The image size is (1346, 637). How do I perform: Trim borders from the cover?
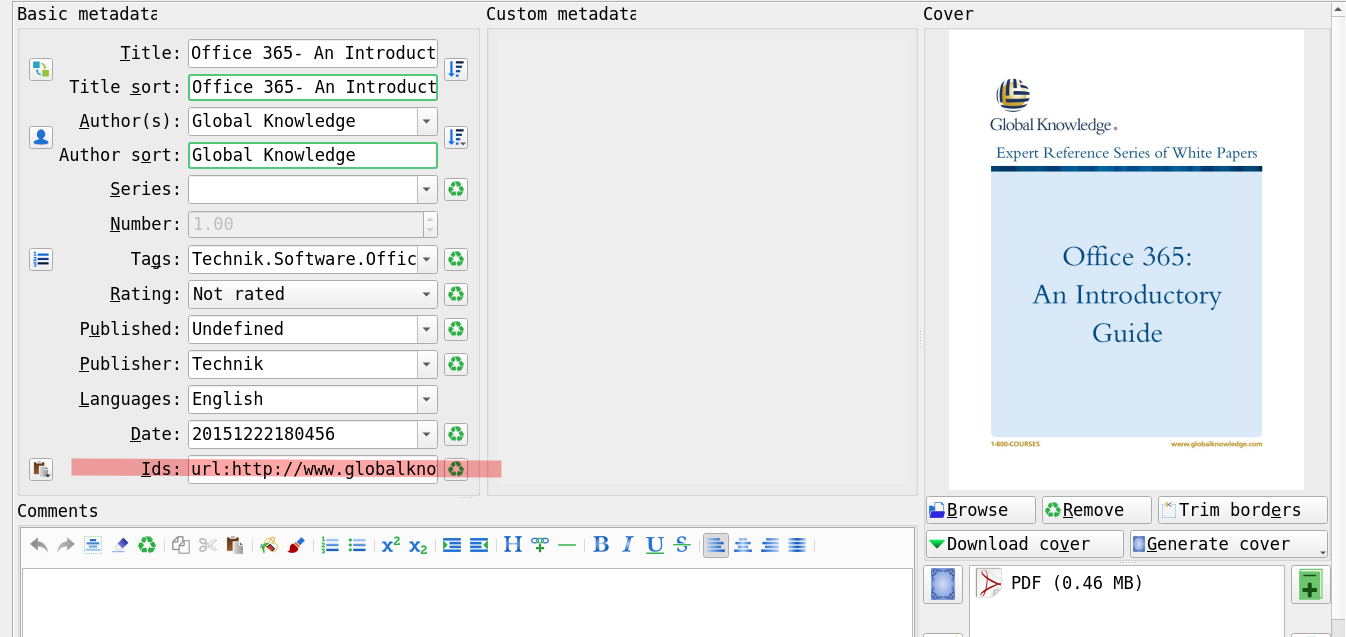click(x=1243, y=510)
